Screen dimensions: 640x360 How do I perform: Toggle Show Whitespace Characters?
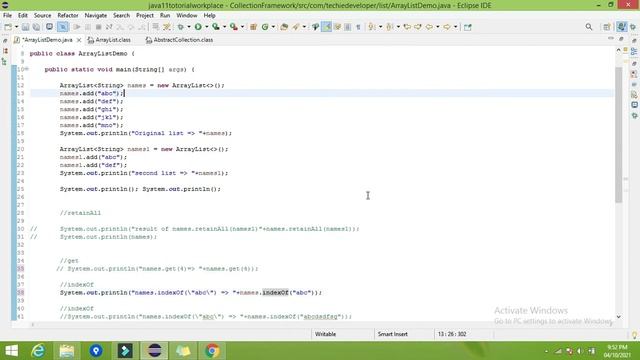point(358,27)
